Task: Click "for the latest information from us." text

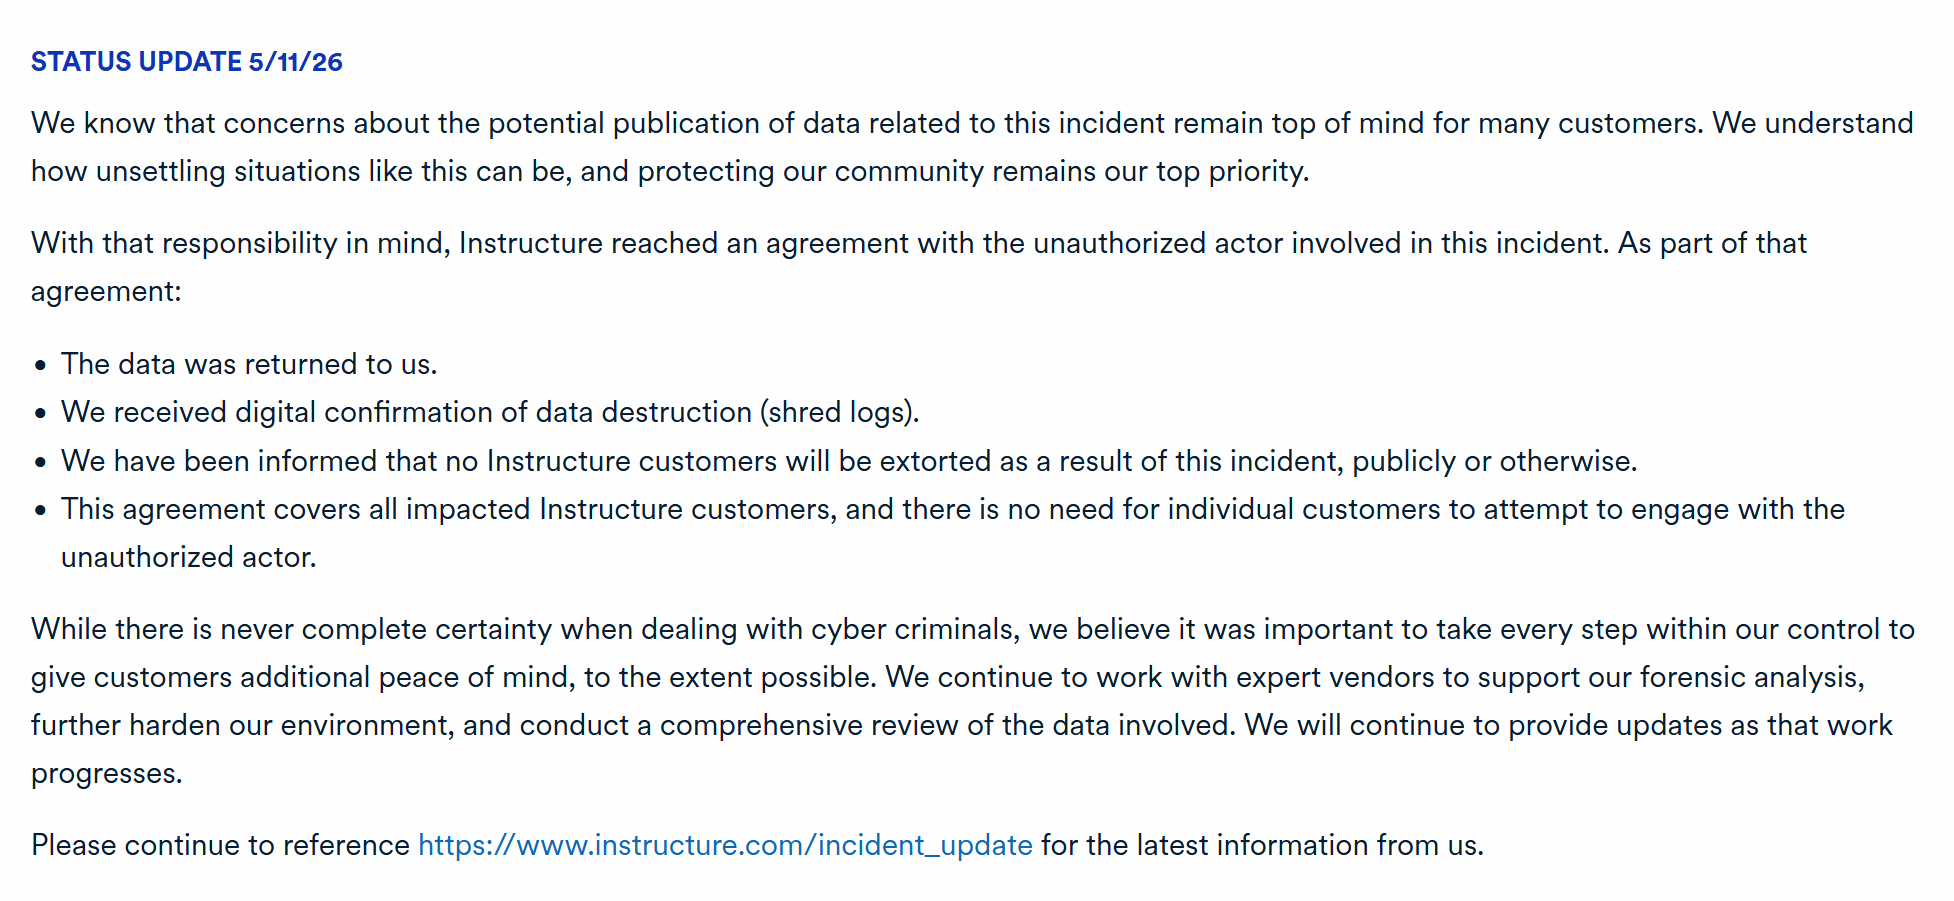Action: (1263, 845)
